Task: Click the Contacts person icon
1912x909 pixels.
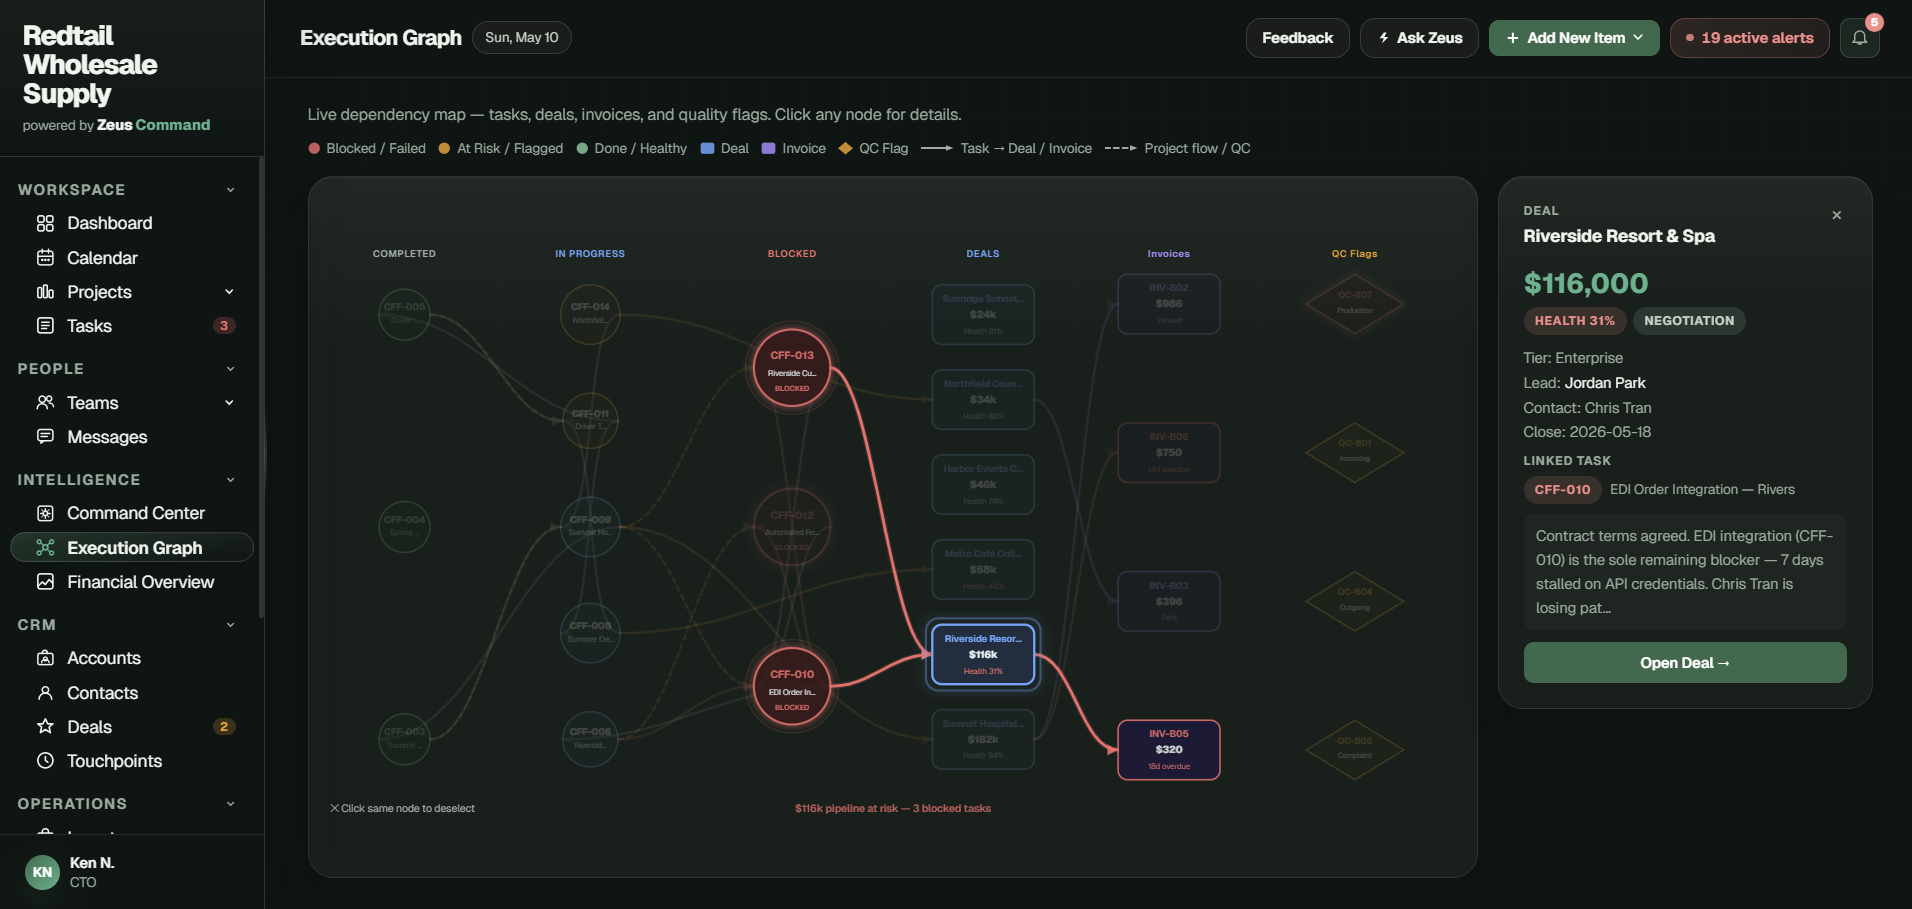Action: [45, 693]
